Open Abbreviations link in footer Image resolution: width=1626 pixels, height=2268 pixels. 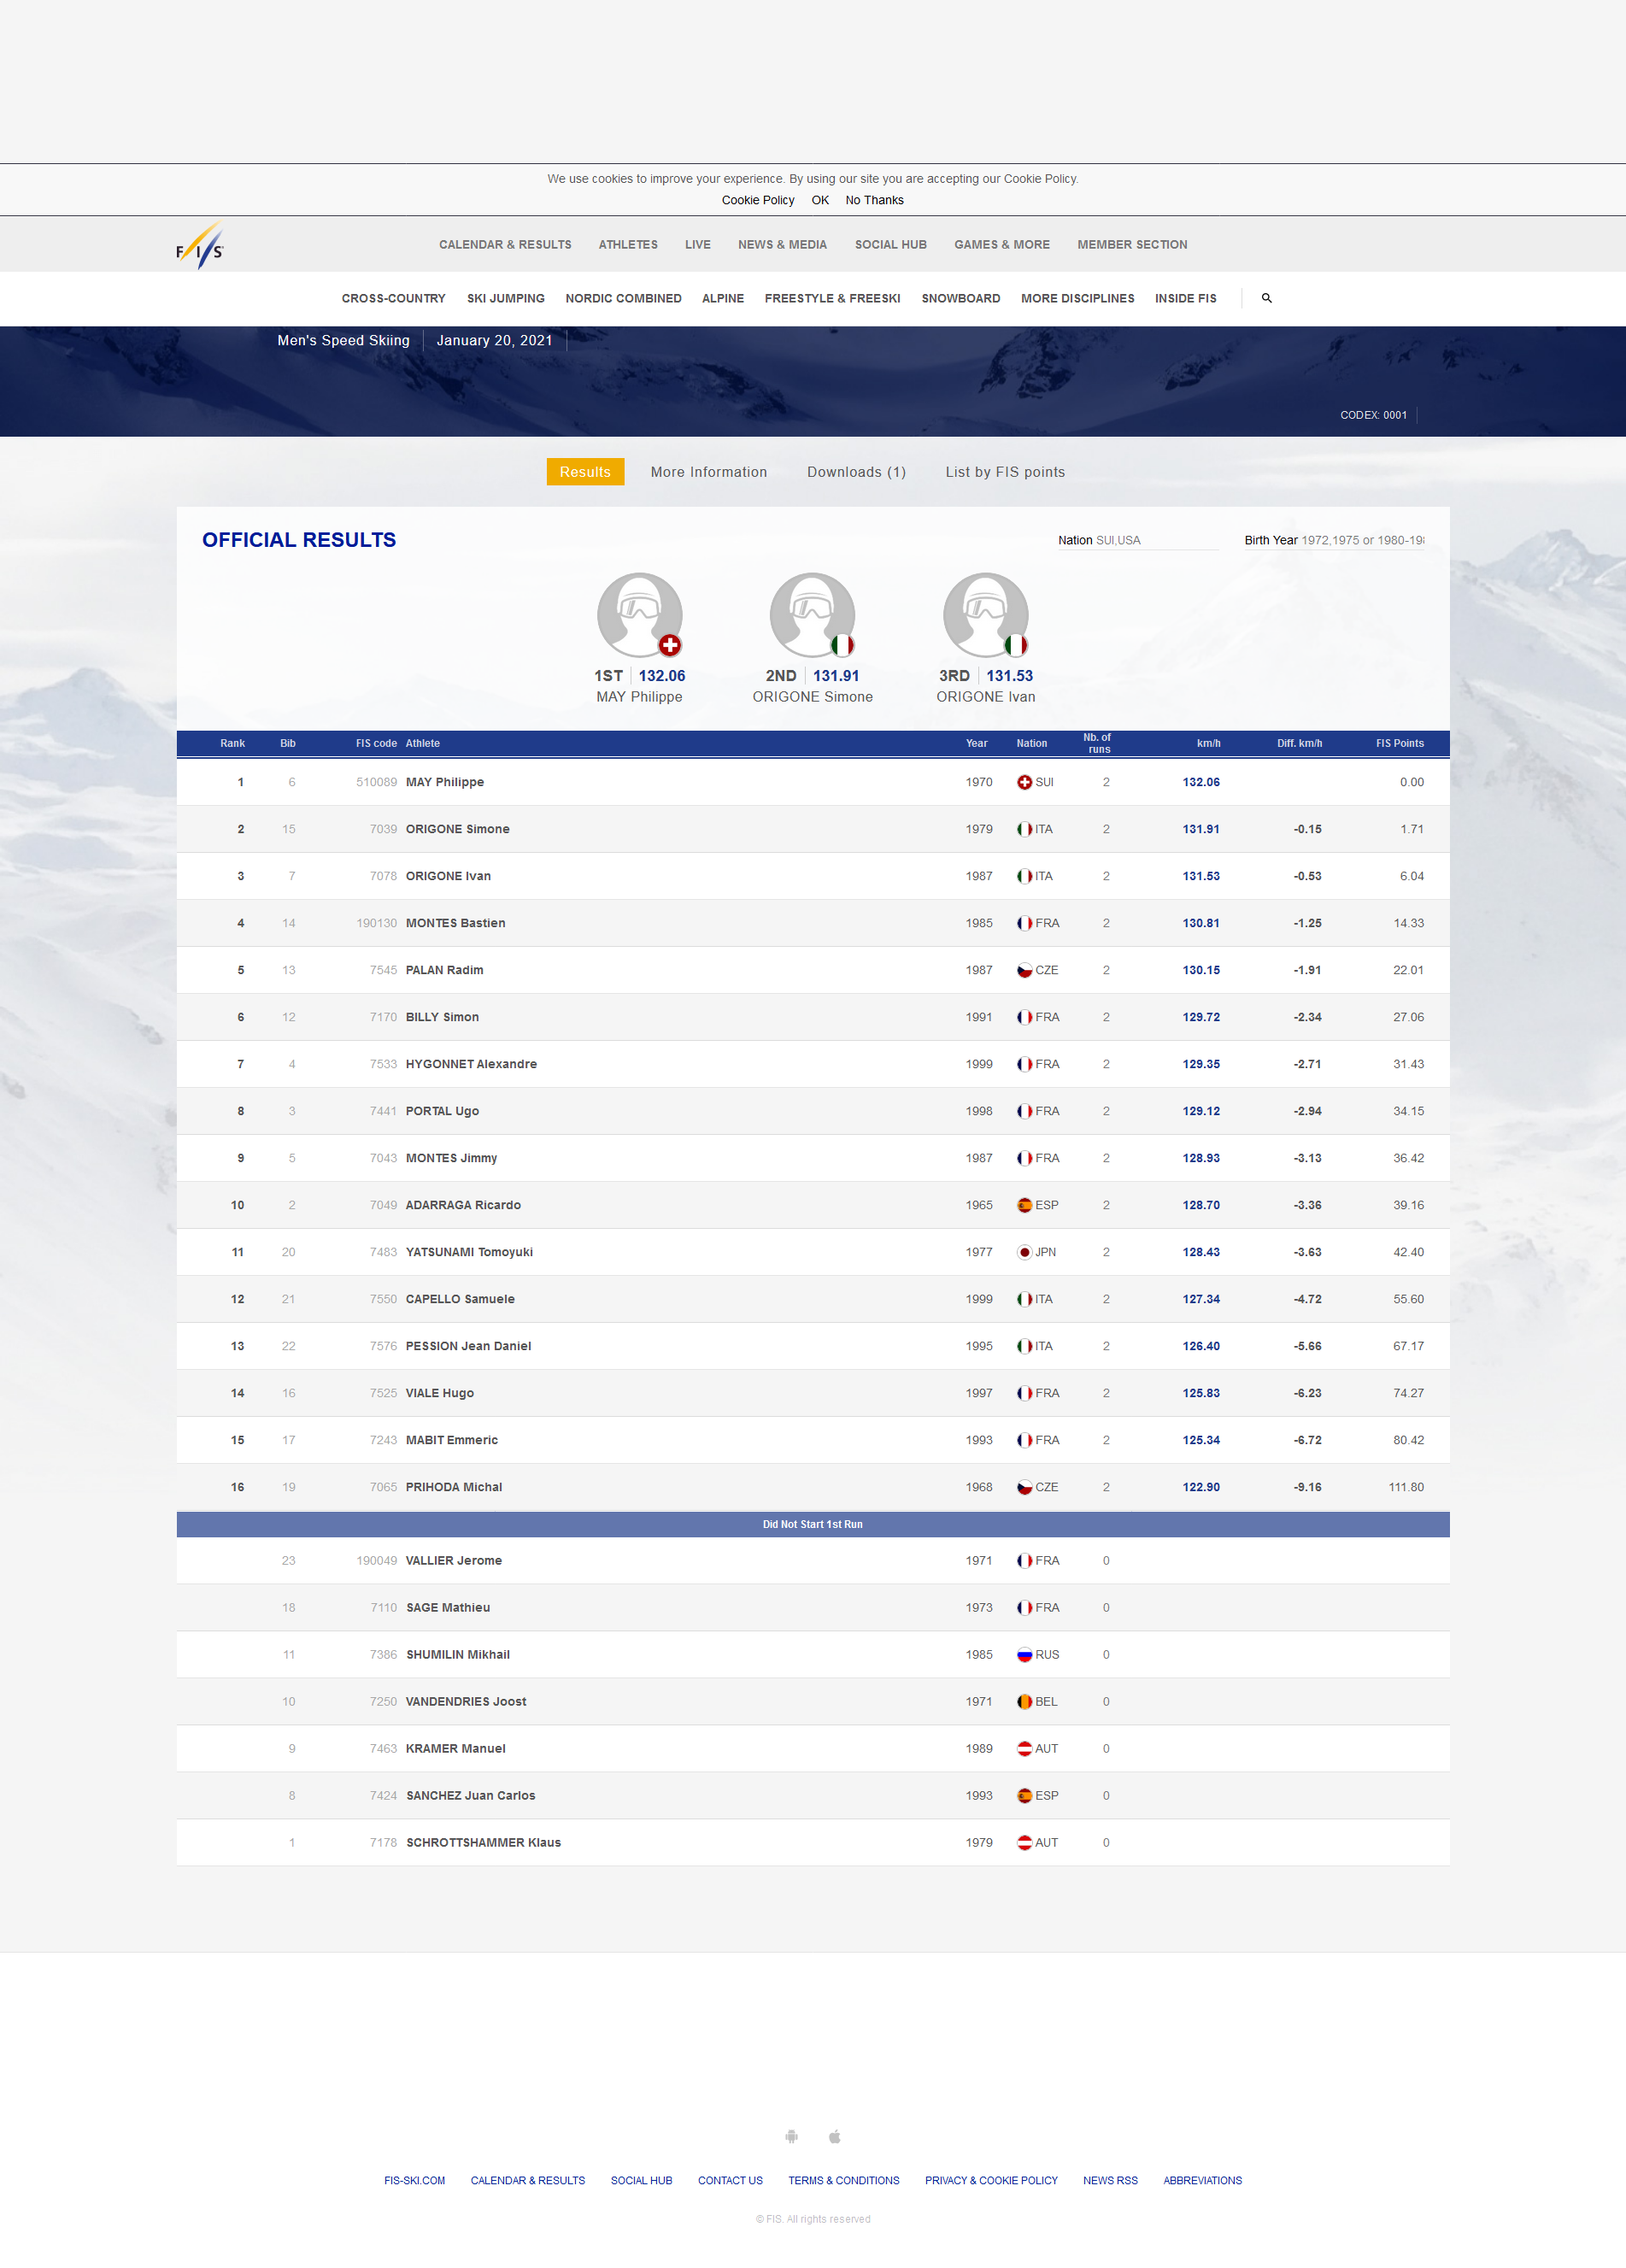1202,2180
